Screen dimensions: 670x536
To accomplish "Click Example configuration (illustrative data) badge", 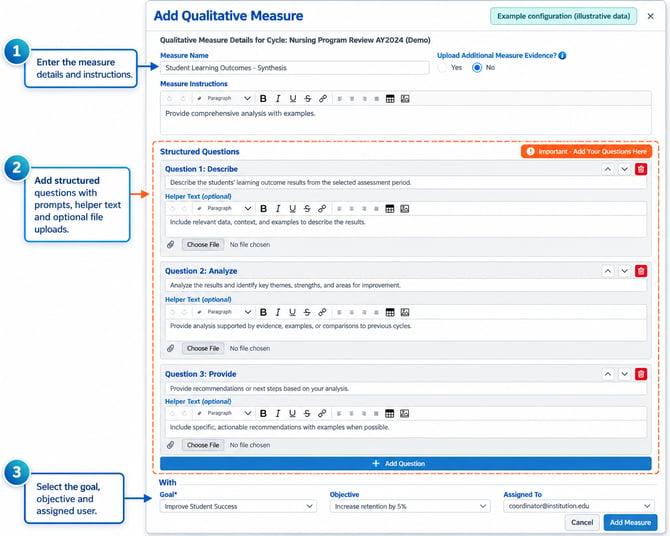I will [x=563, y=16].
